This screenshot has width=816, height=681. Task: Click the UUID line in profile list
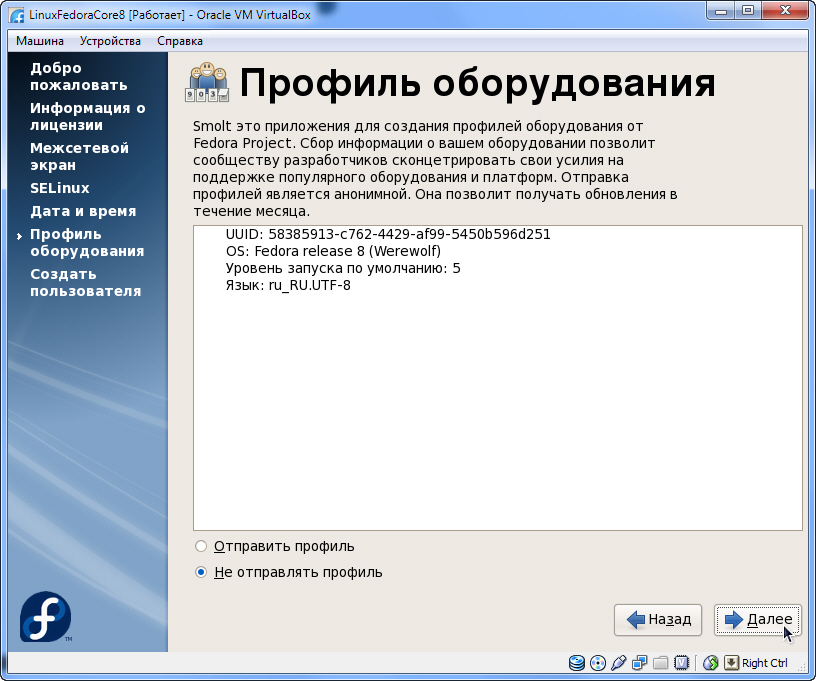[388, 234]
